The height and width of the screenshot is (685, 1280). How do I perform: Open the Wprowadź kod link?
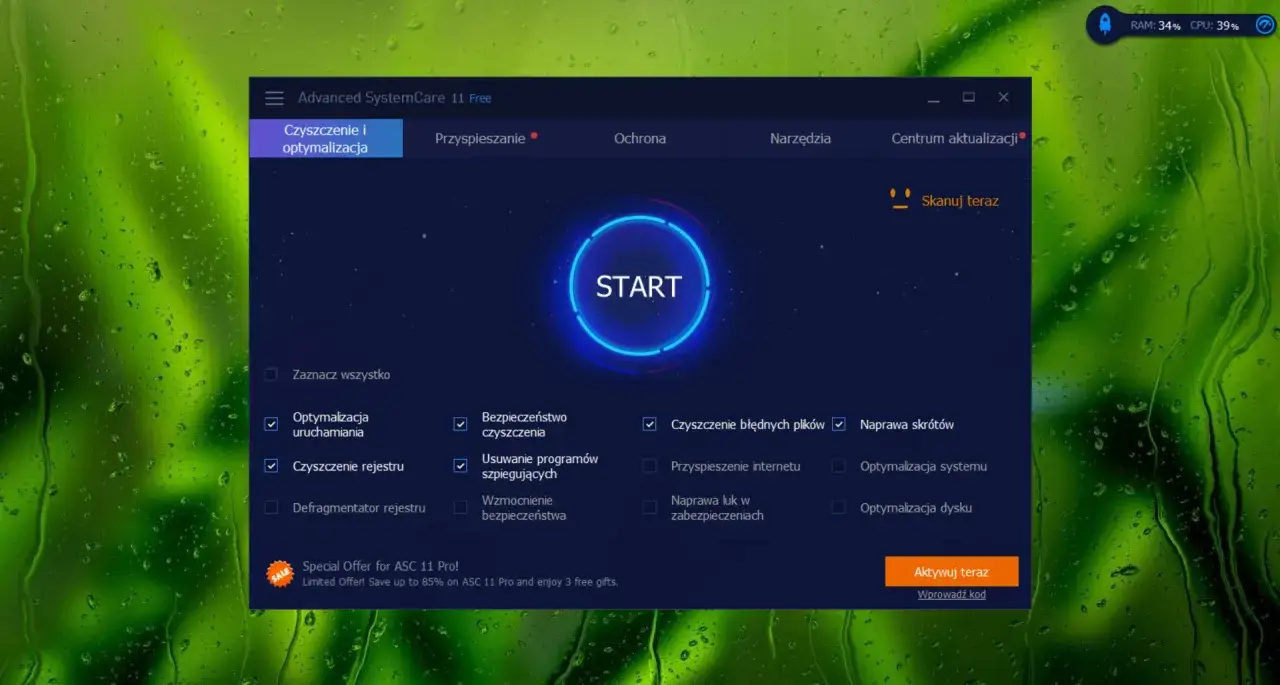click(951, 594)
